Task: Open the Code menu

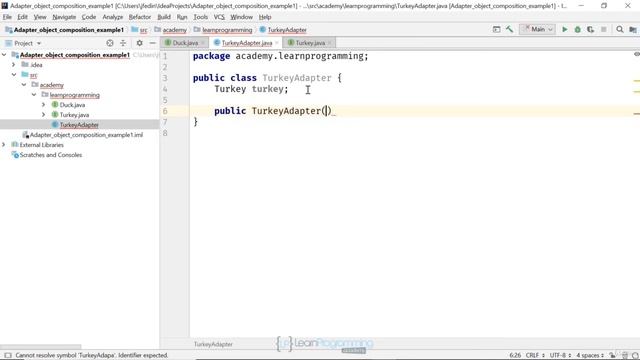Action: (x=89, y=17)
